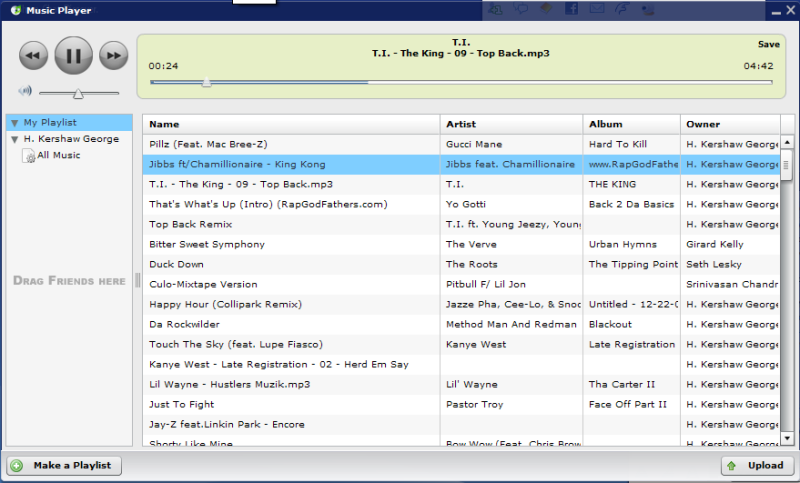Click the volume speaker icon

[25, 91]
